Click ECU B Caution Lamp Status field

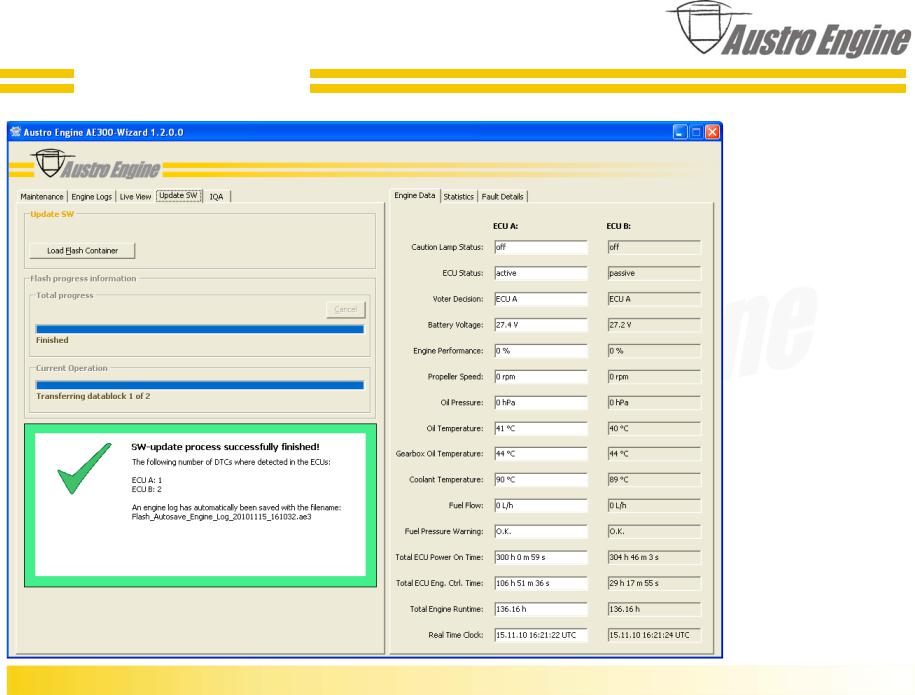click(654, 247)
